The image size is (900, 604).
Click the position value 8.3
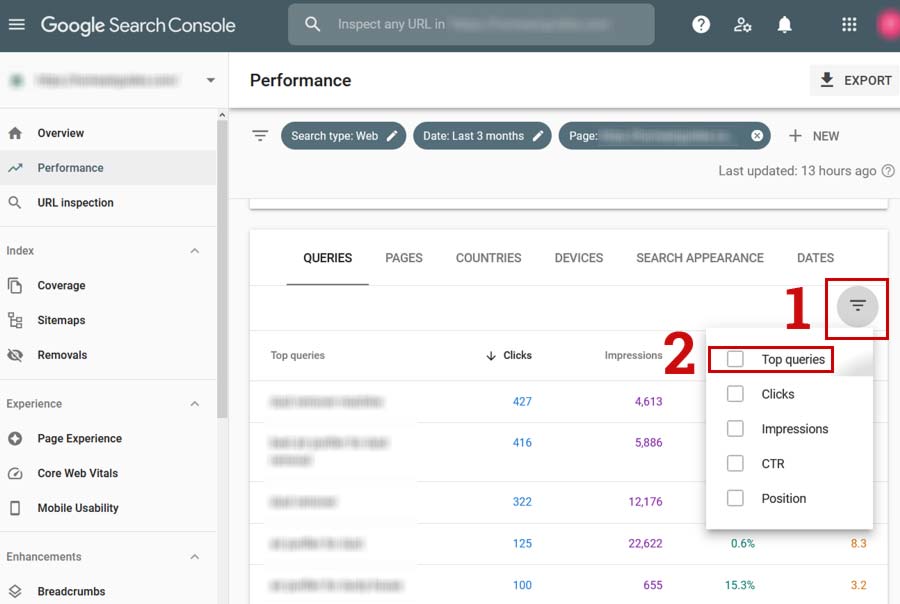tap(859, 544)
